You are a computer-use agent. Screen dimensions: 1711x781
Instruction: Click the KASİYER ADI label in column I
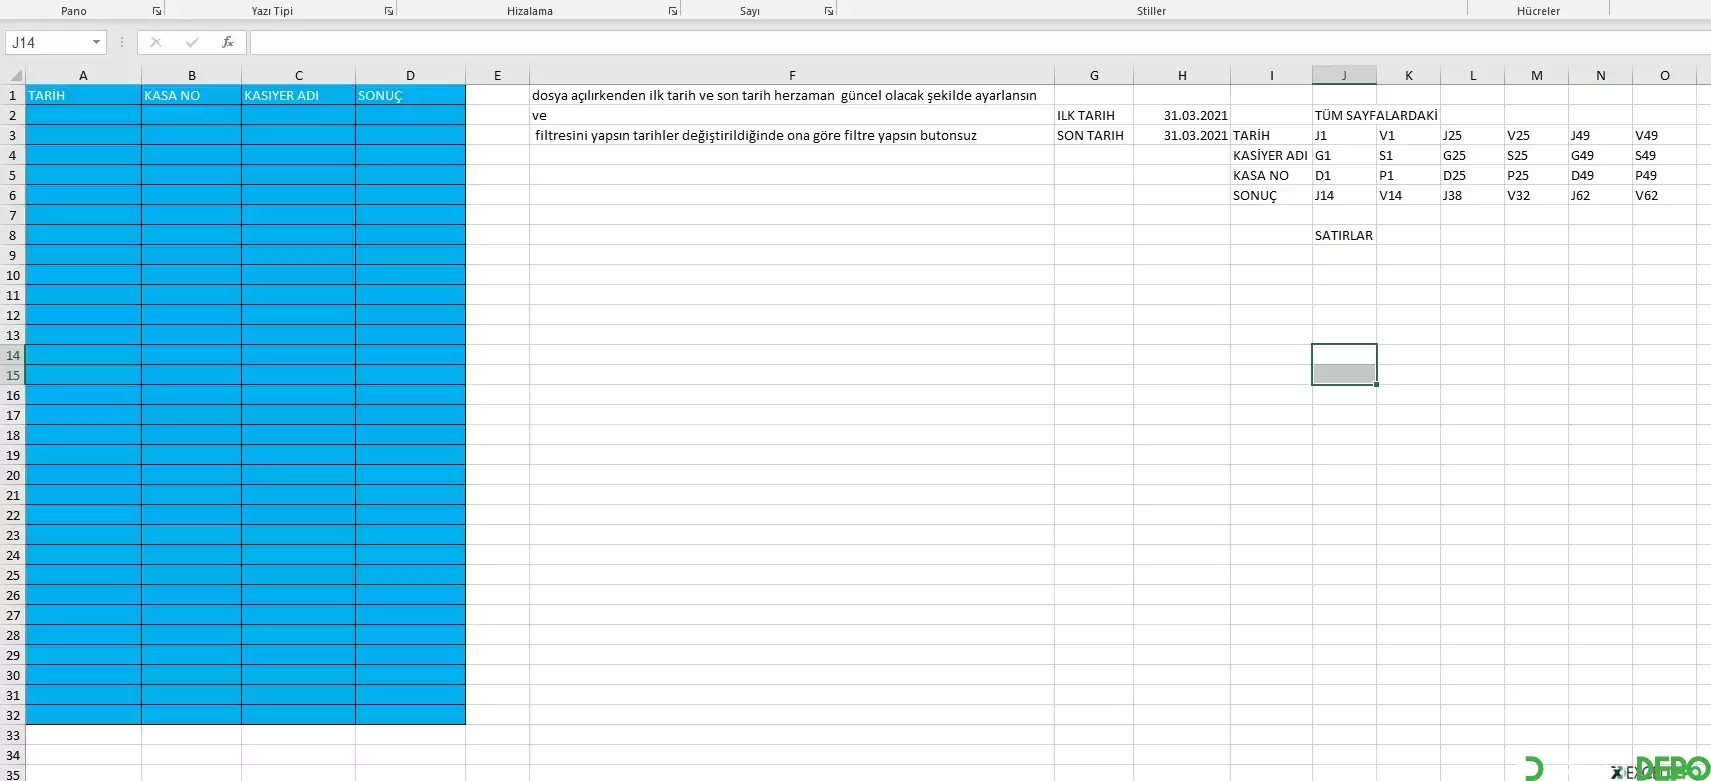click(x=1271, y=155)
